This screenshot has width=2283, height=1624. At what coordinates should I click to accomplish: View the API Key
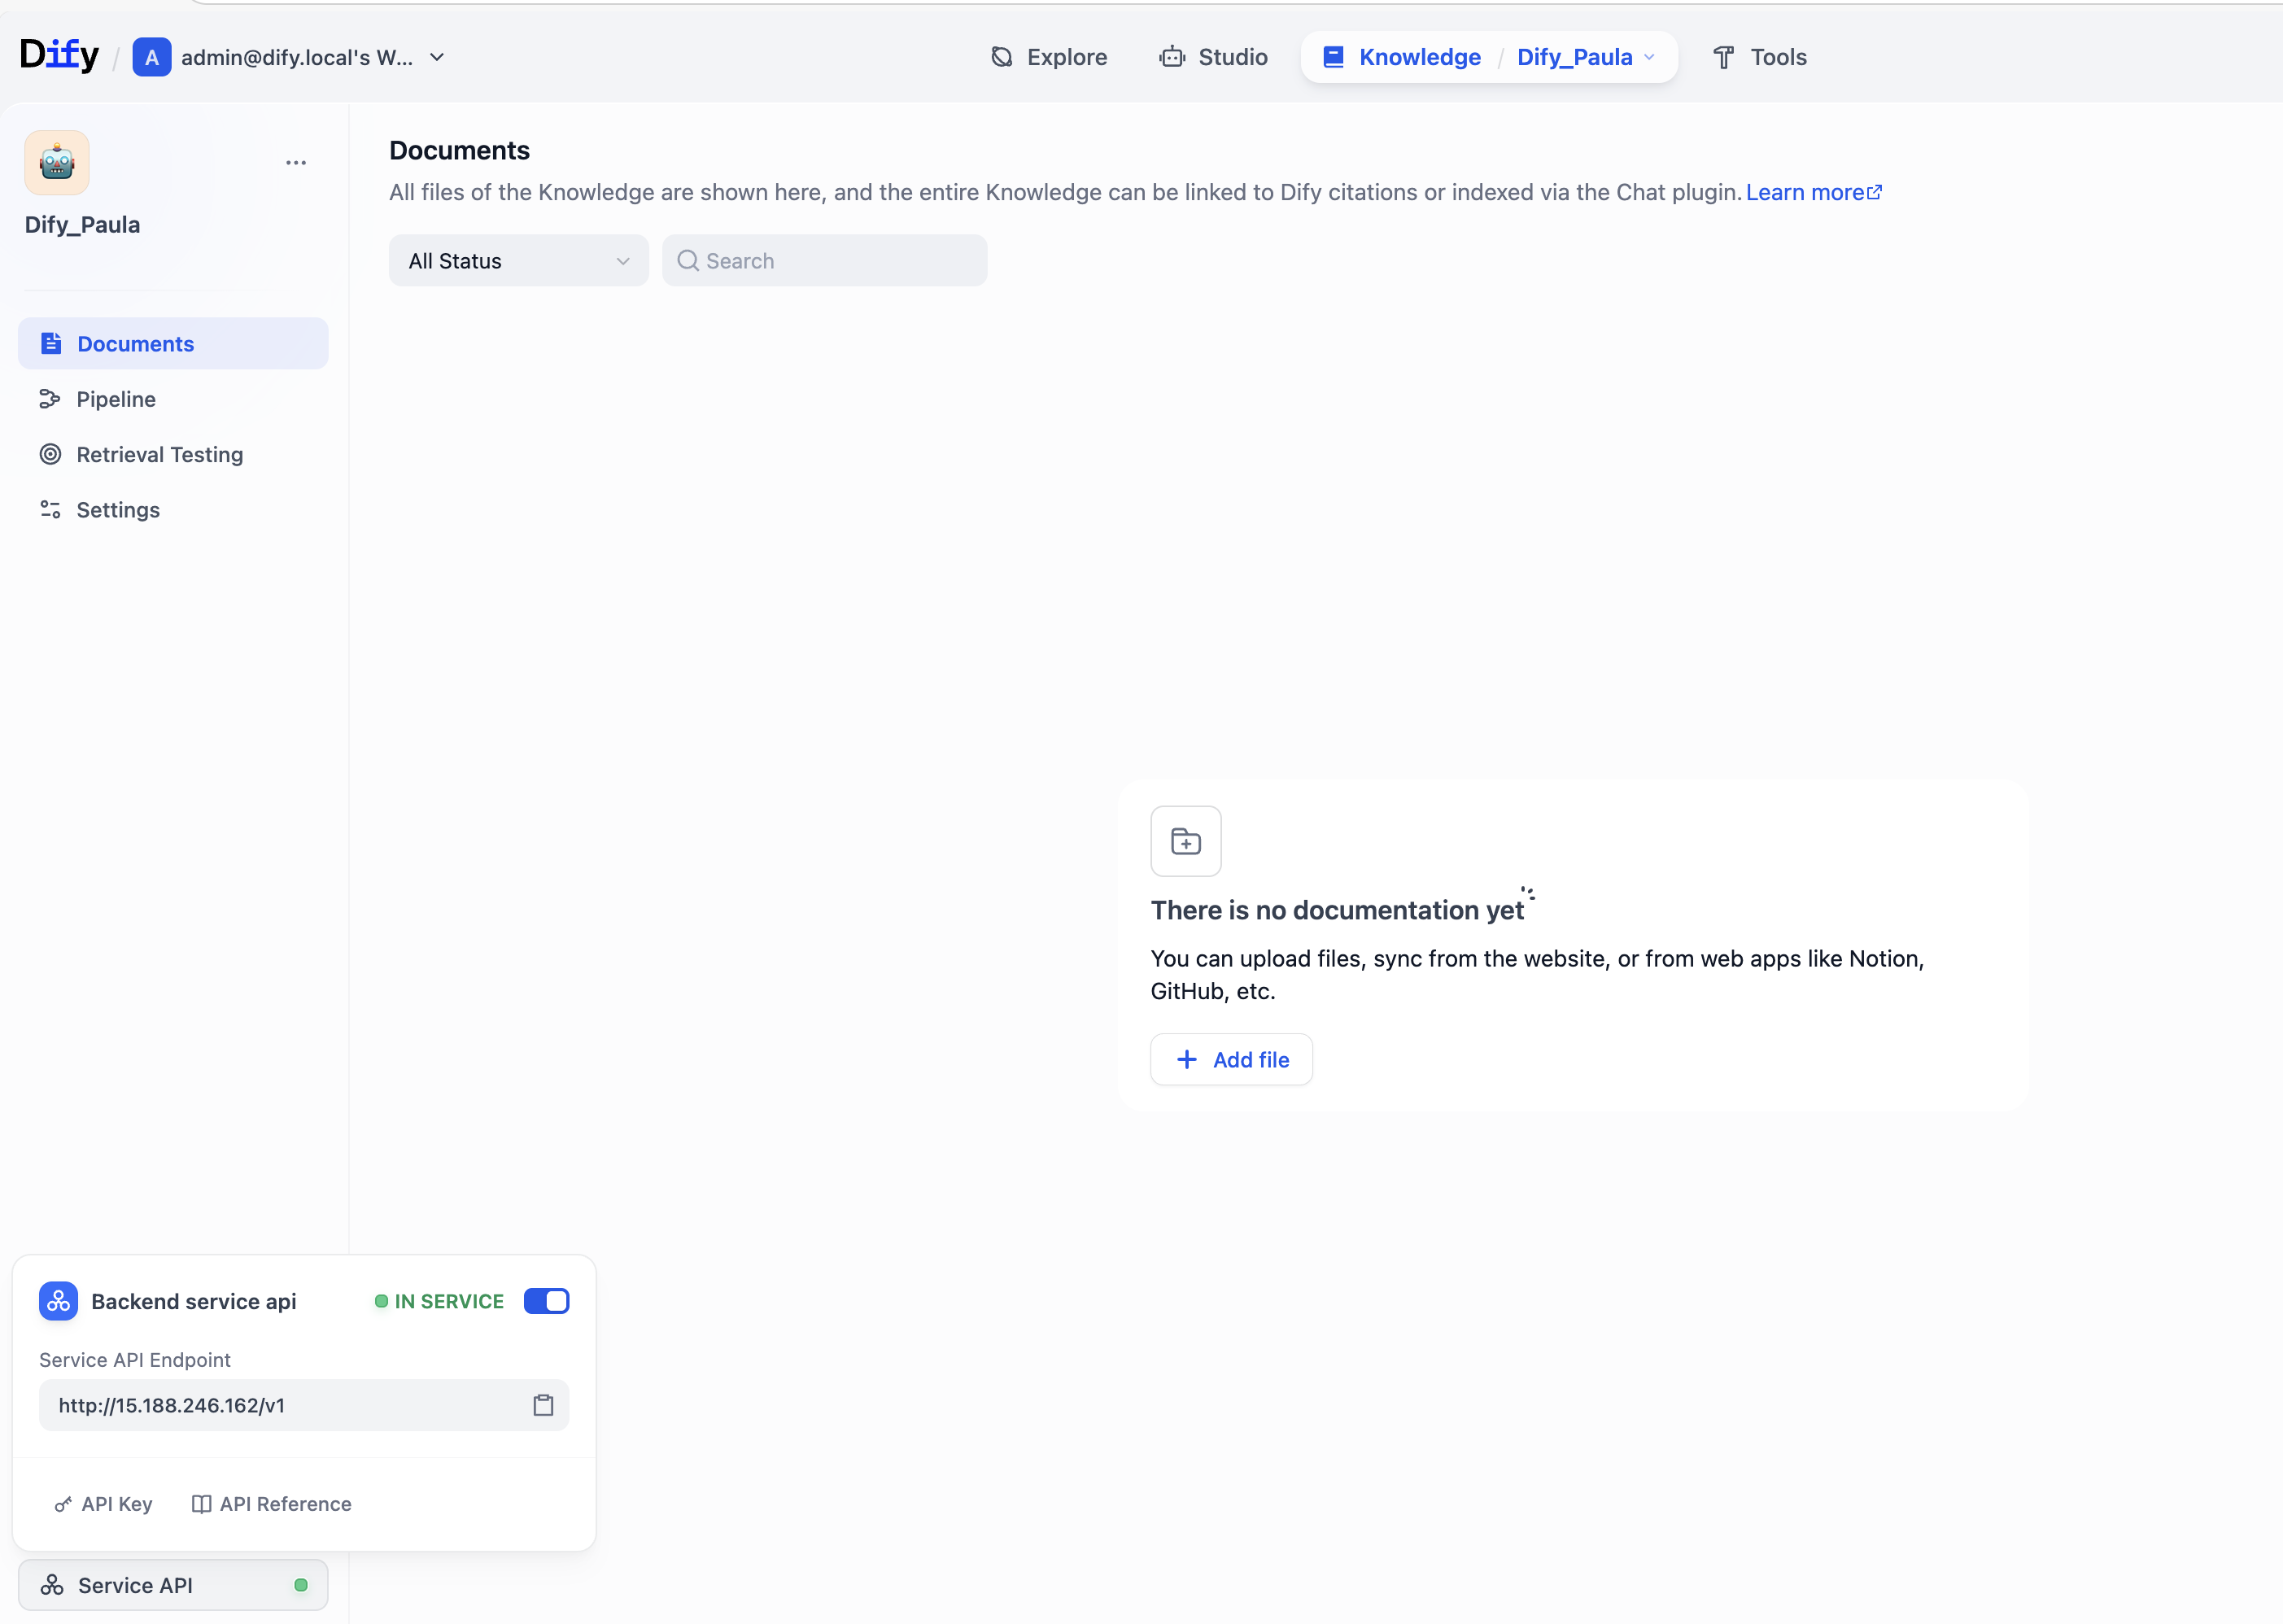tap(102, 1504)
